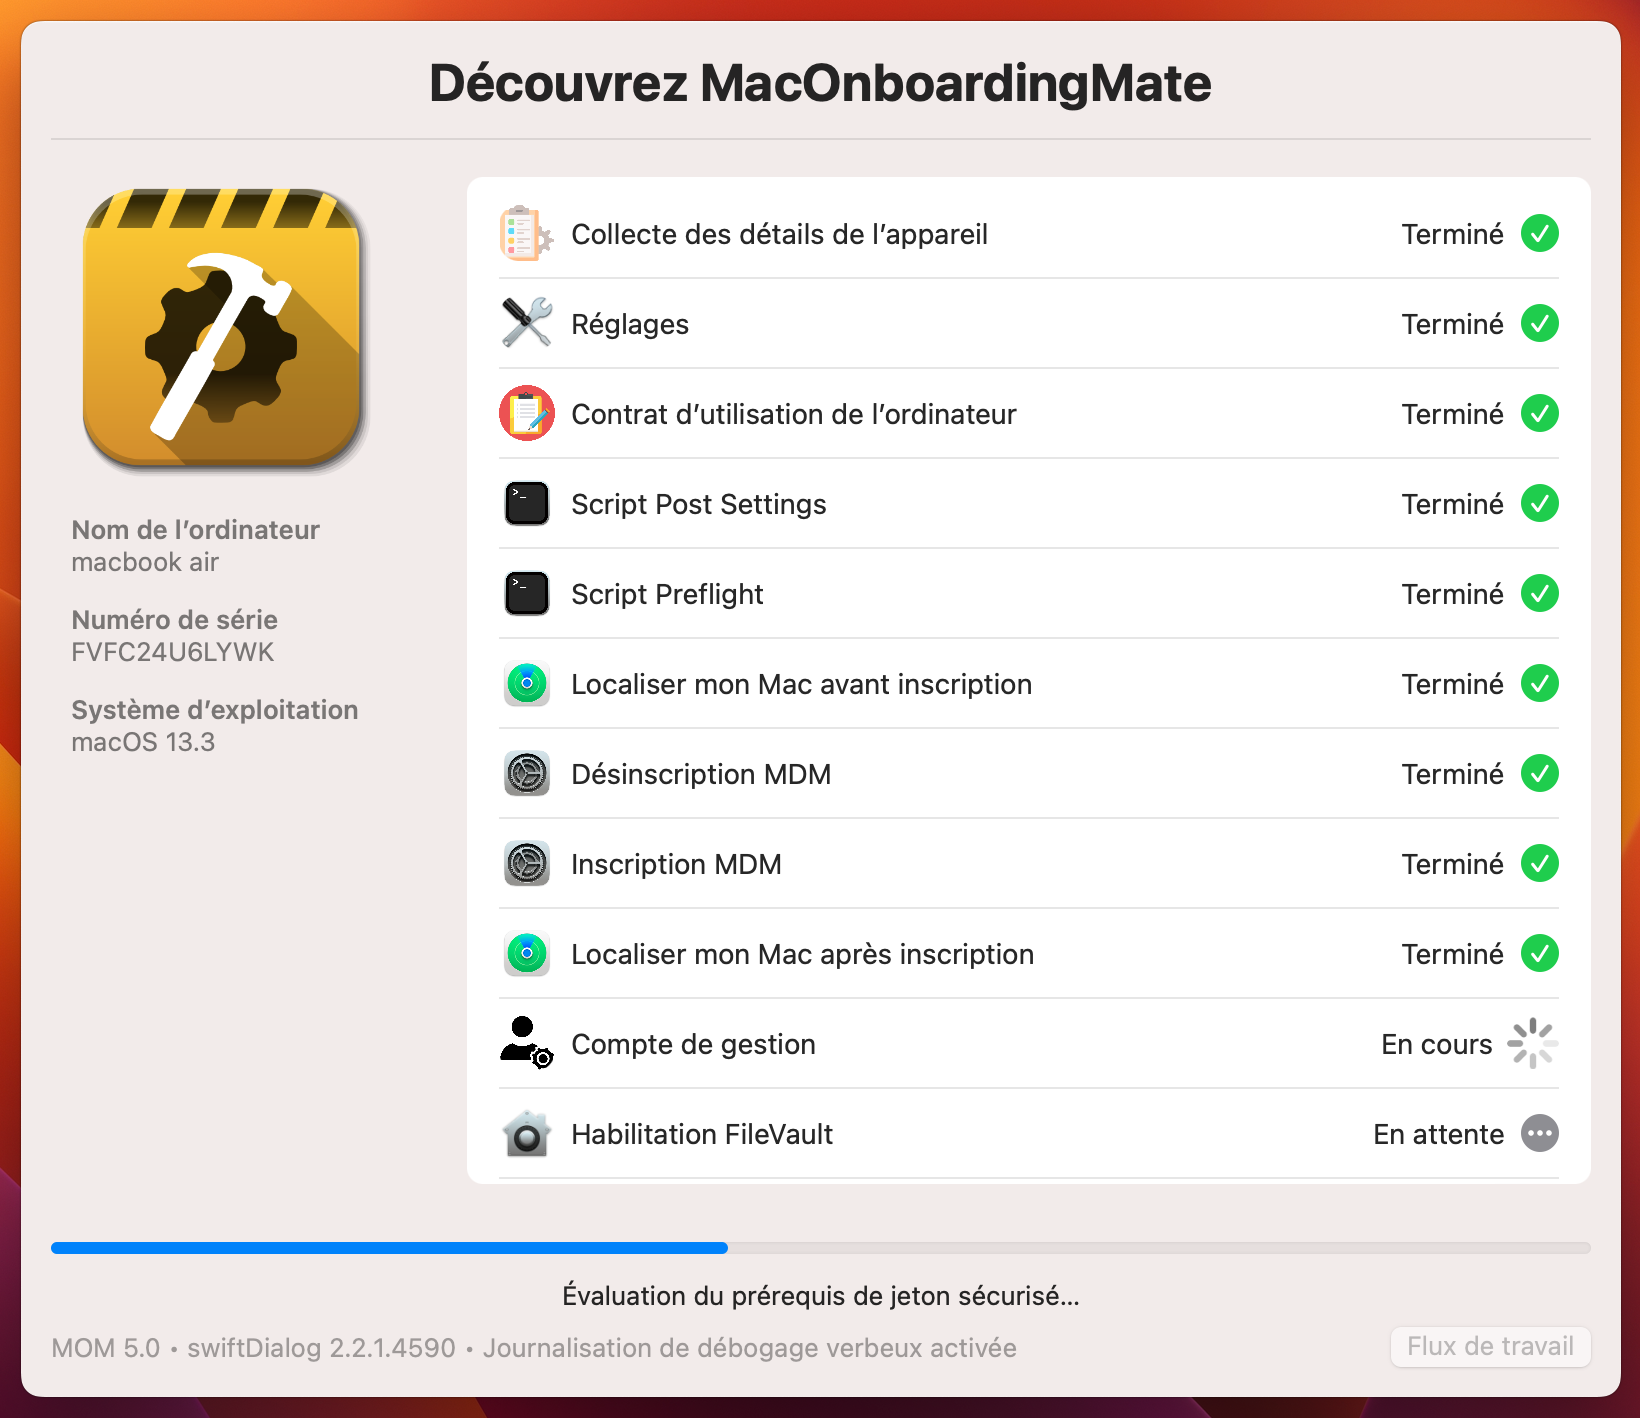The width and height of the screenshot is (1640, 1418).
Task: Click the Terminé status on Inscription MDM row
Action: 1452,864
